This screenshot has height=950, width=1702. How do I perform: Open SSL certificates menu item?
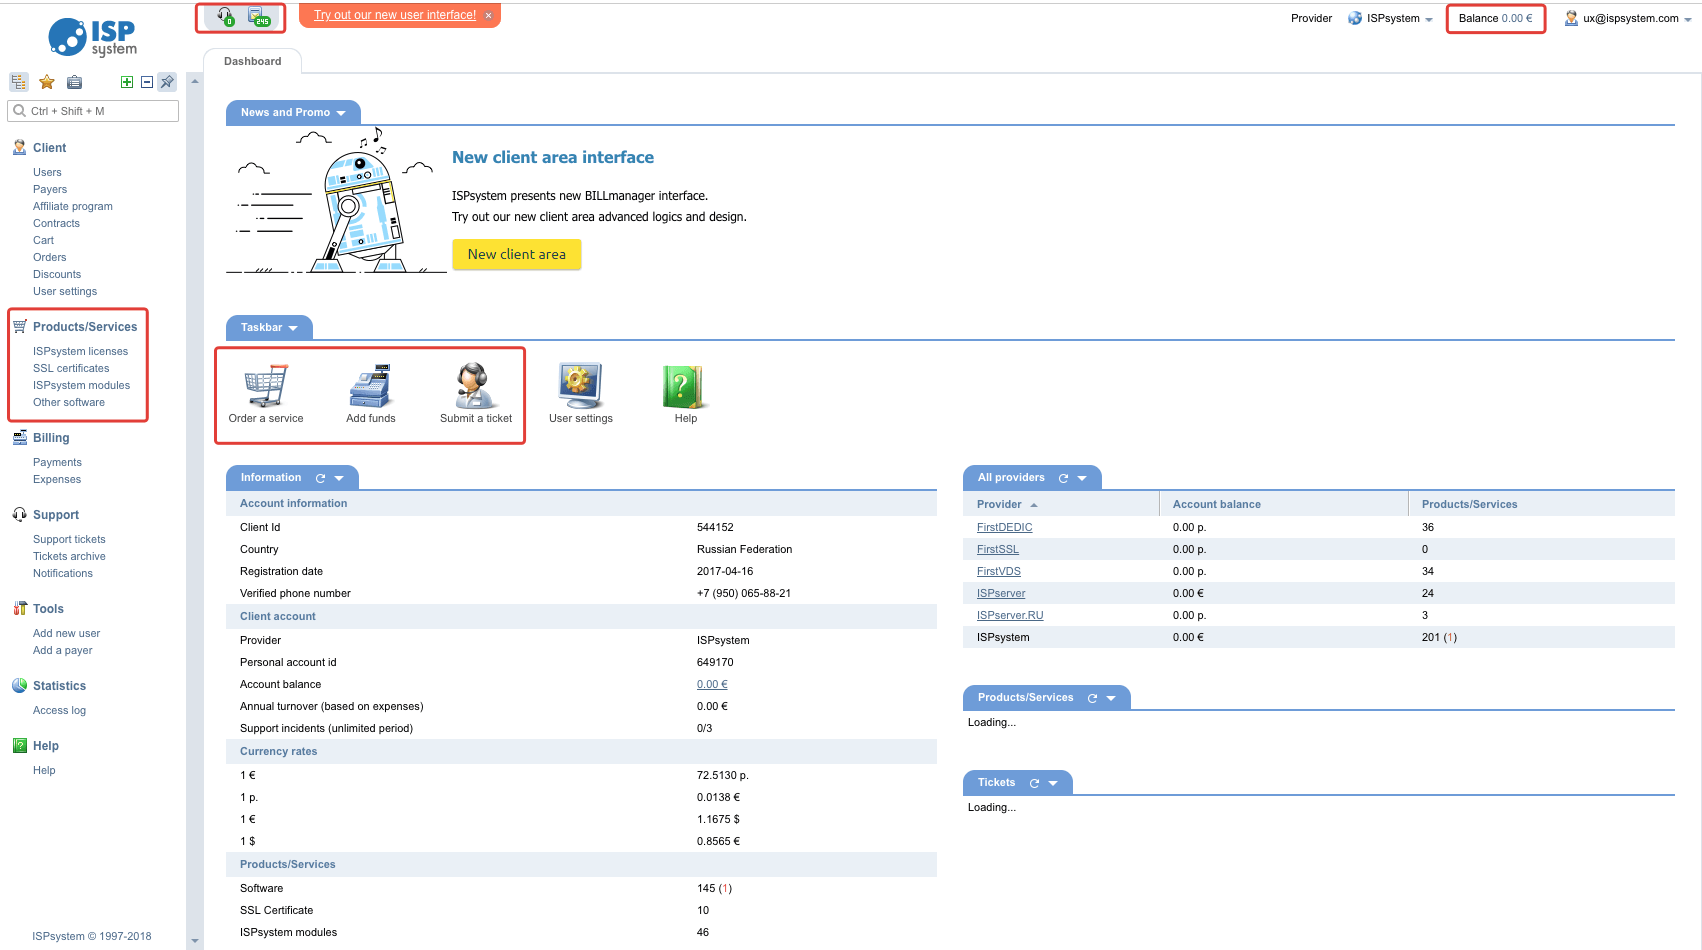(x=71, y=368)
